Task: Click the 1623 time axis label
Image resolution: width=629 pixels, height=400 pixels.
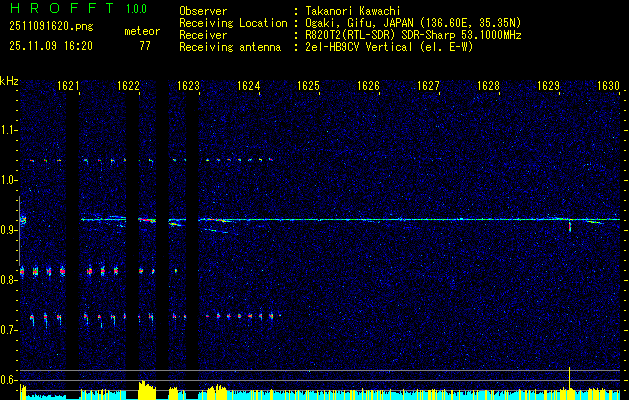Action: pos(188,85)
